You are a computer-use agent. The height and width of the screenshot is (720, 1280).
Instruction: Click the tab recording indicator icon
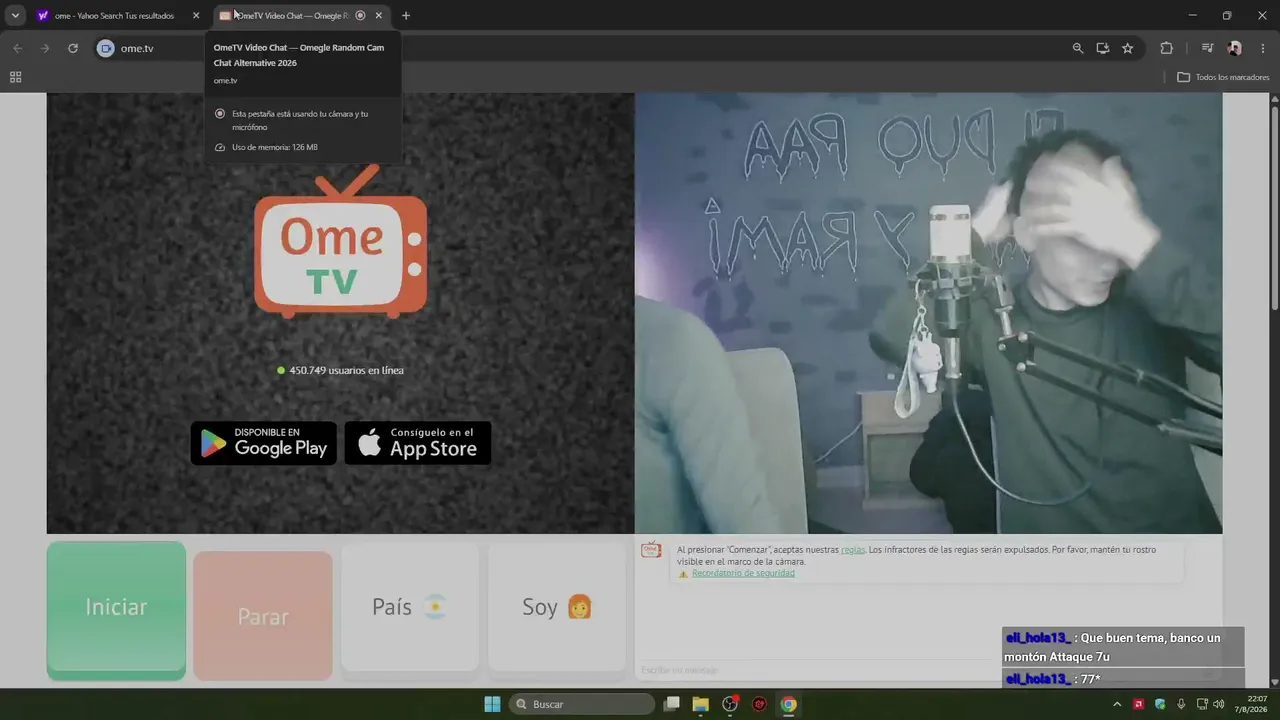pyautogui.click(x=360, y=16)
